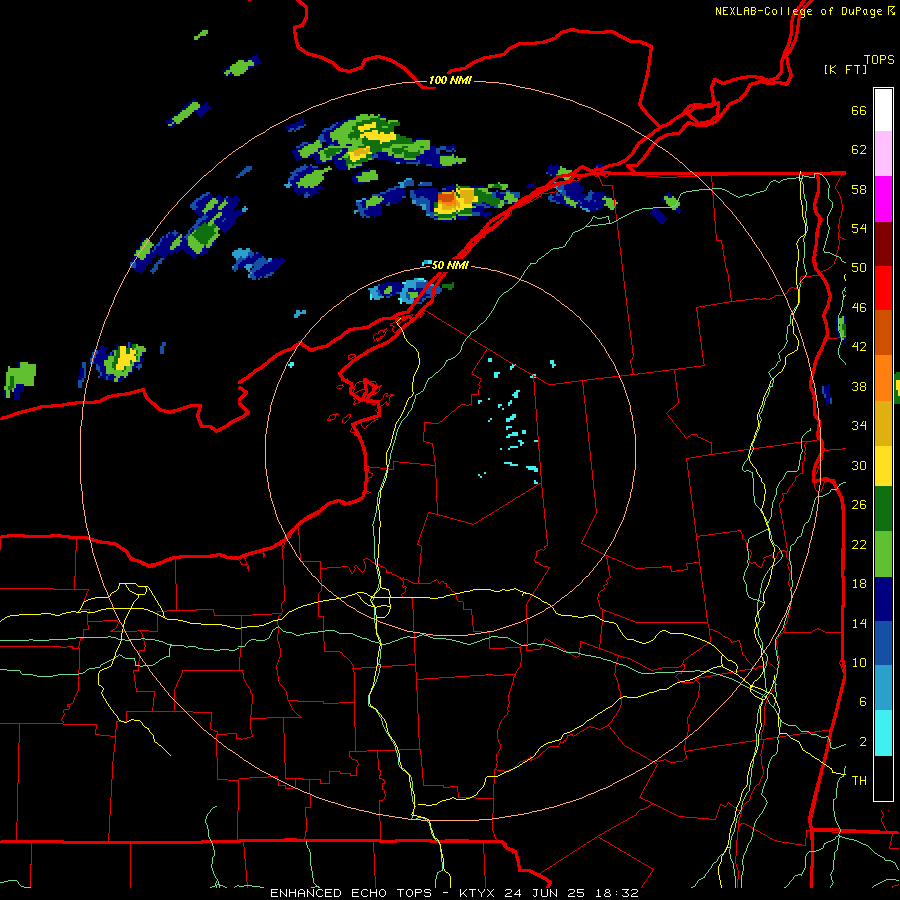Click the '22' legend value

(x=859, y=544)
